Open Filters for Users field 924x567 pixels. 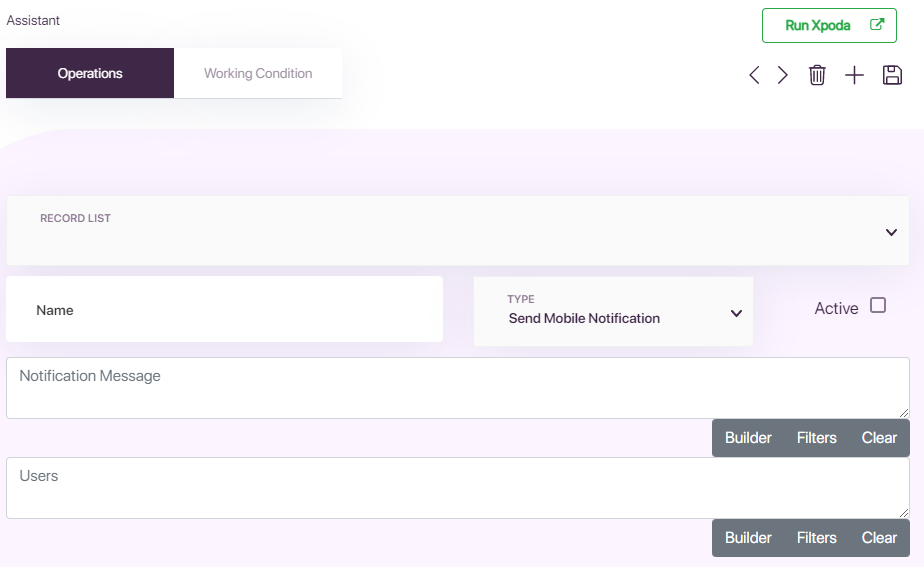coord(817,538)
